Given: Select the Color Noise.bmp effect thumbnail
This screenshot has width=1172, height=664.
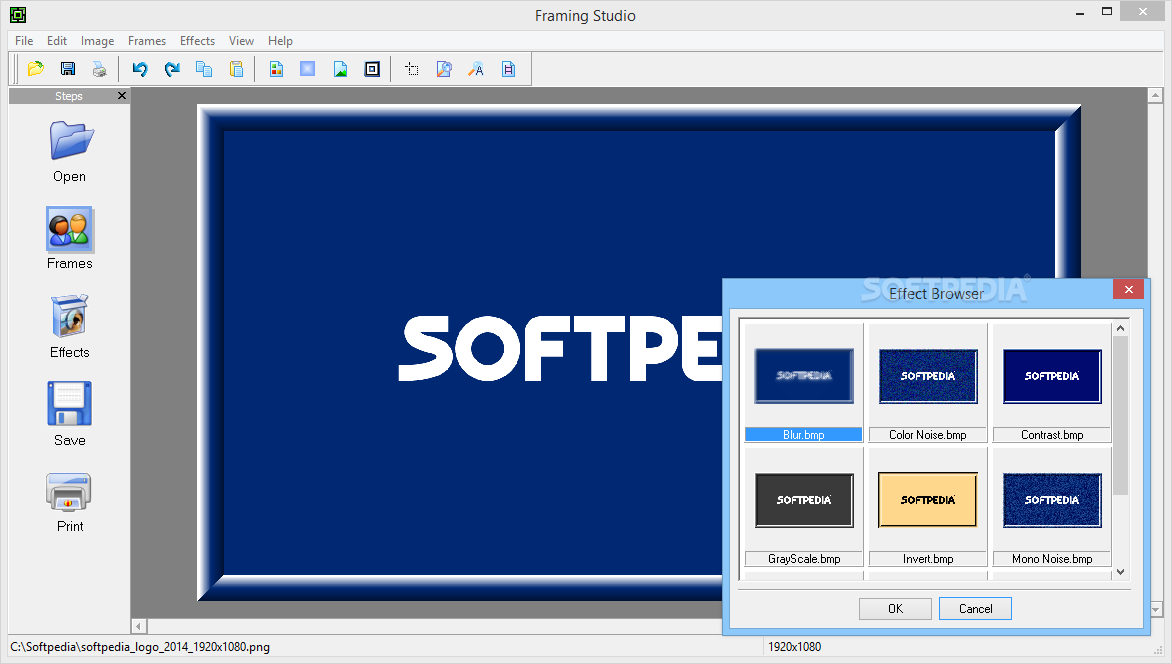Looking at the screenshot, I should click(928, 376).
